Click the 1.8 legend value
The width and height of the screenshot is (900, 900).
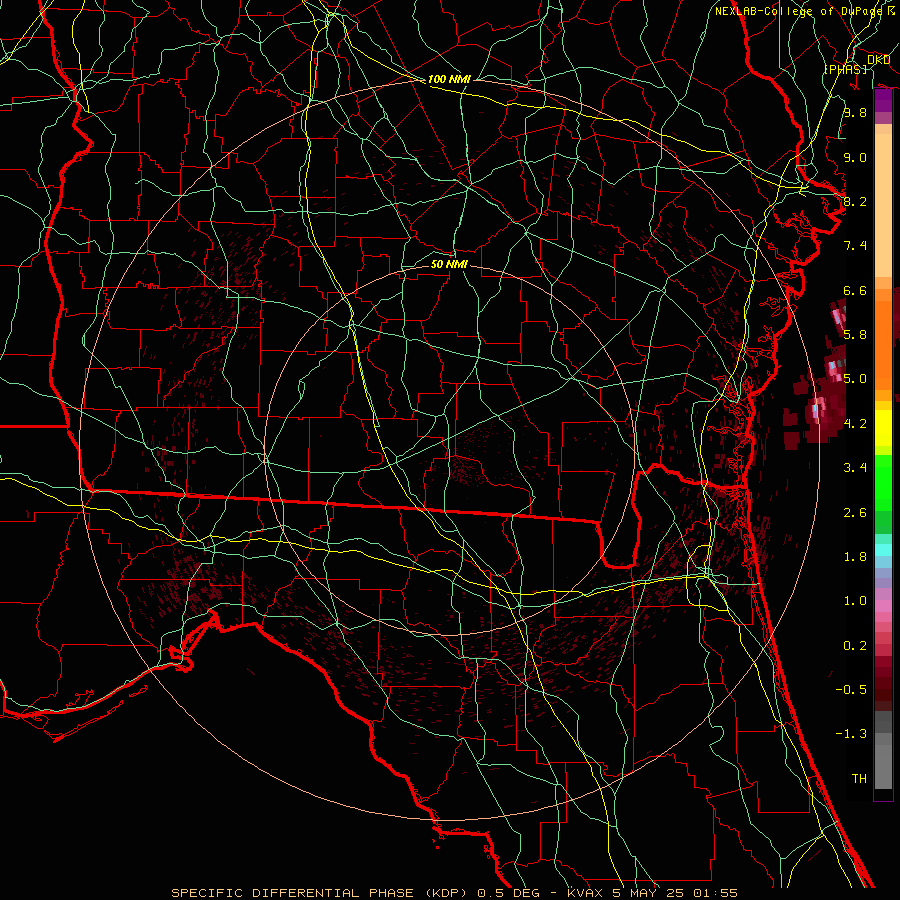point(855,557)
